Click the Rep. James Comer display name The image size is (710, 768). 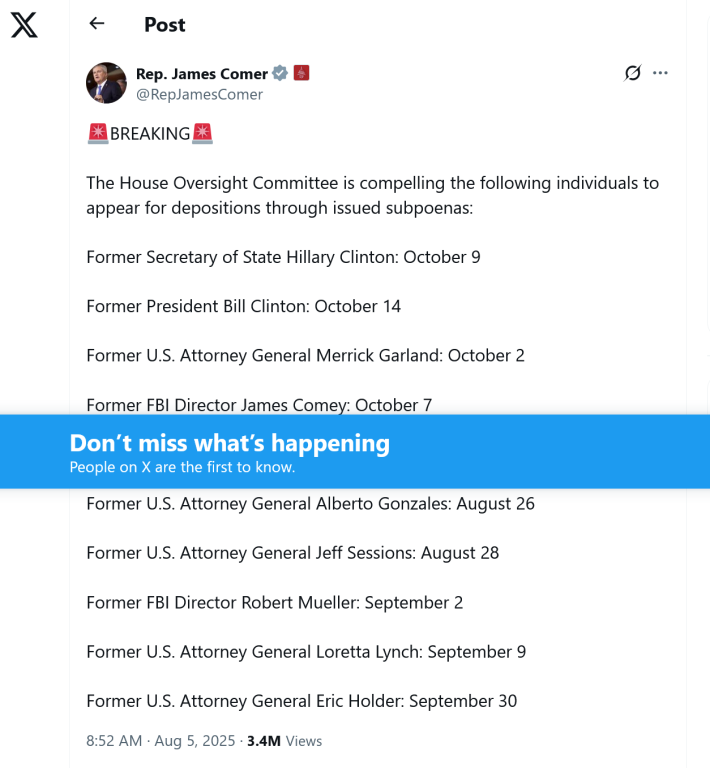click(x=202, y=73)
